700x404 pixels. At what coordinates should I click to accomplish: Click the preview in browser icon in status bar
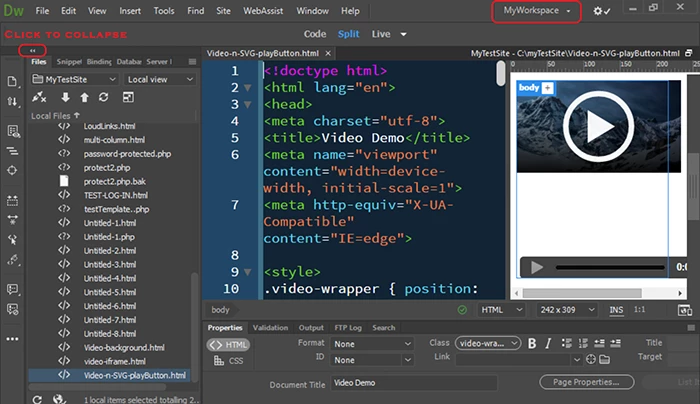(684, 310)
